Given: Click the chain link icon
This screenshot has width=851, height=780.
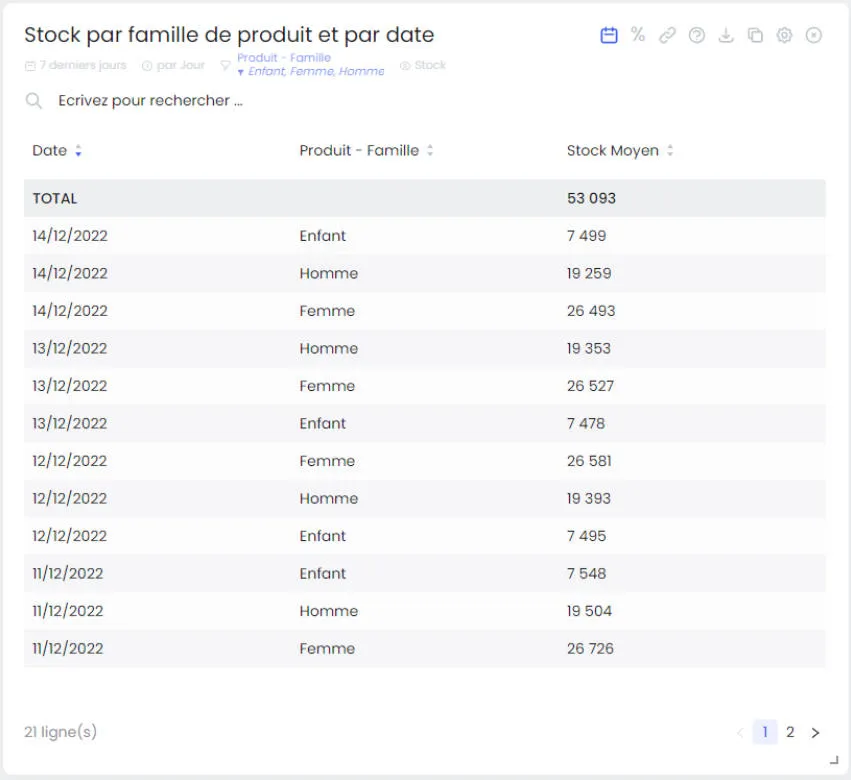Looking at the screenshot, I should coord(667,35).
